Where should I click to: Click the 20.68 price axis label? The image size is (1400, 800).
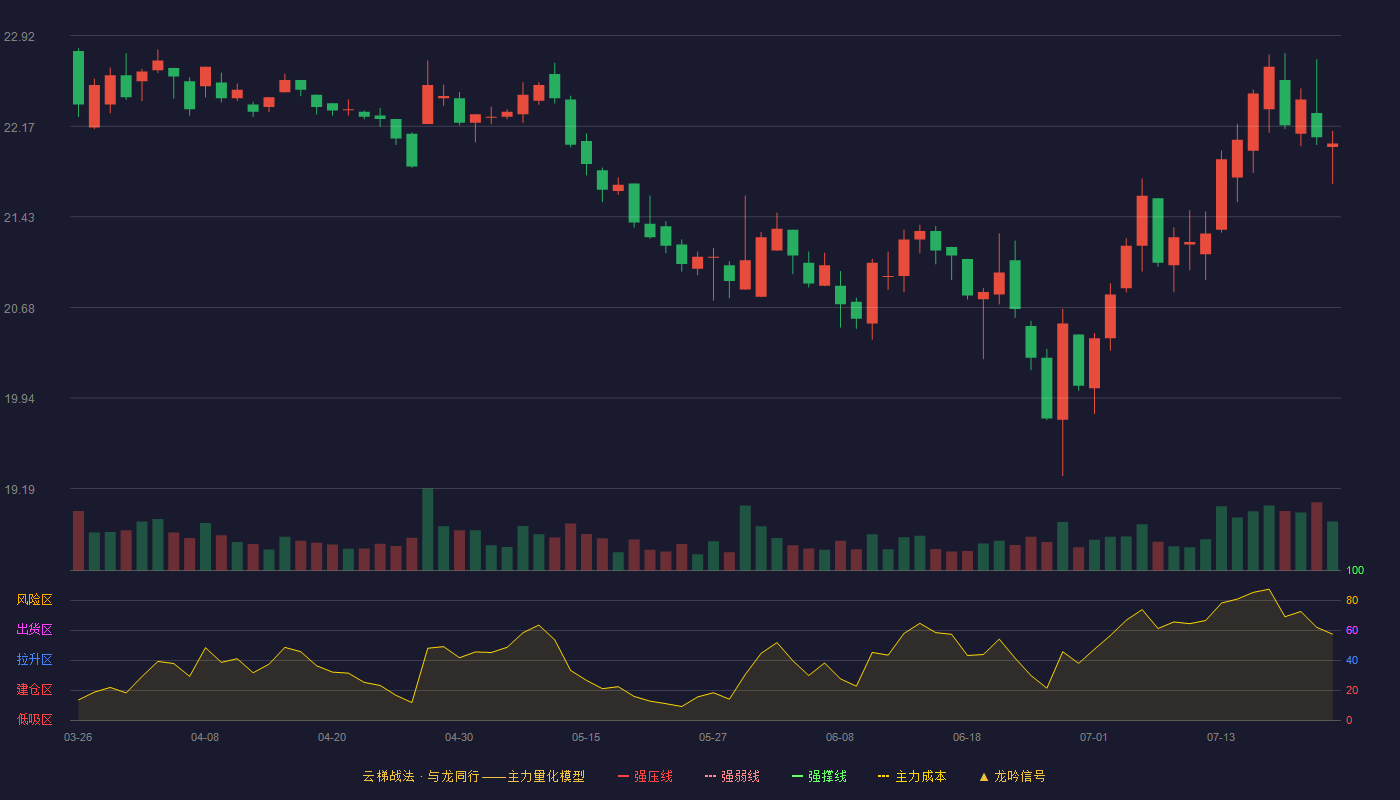tap(19, 308)
